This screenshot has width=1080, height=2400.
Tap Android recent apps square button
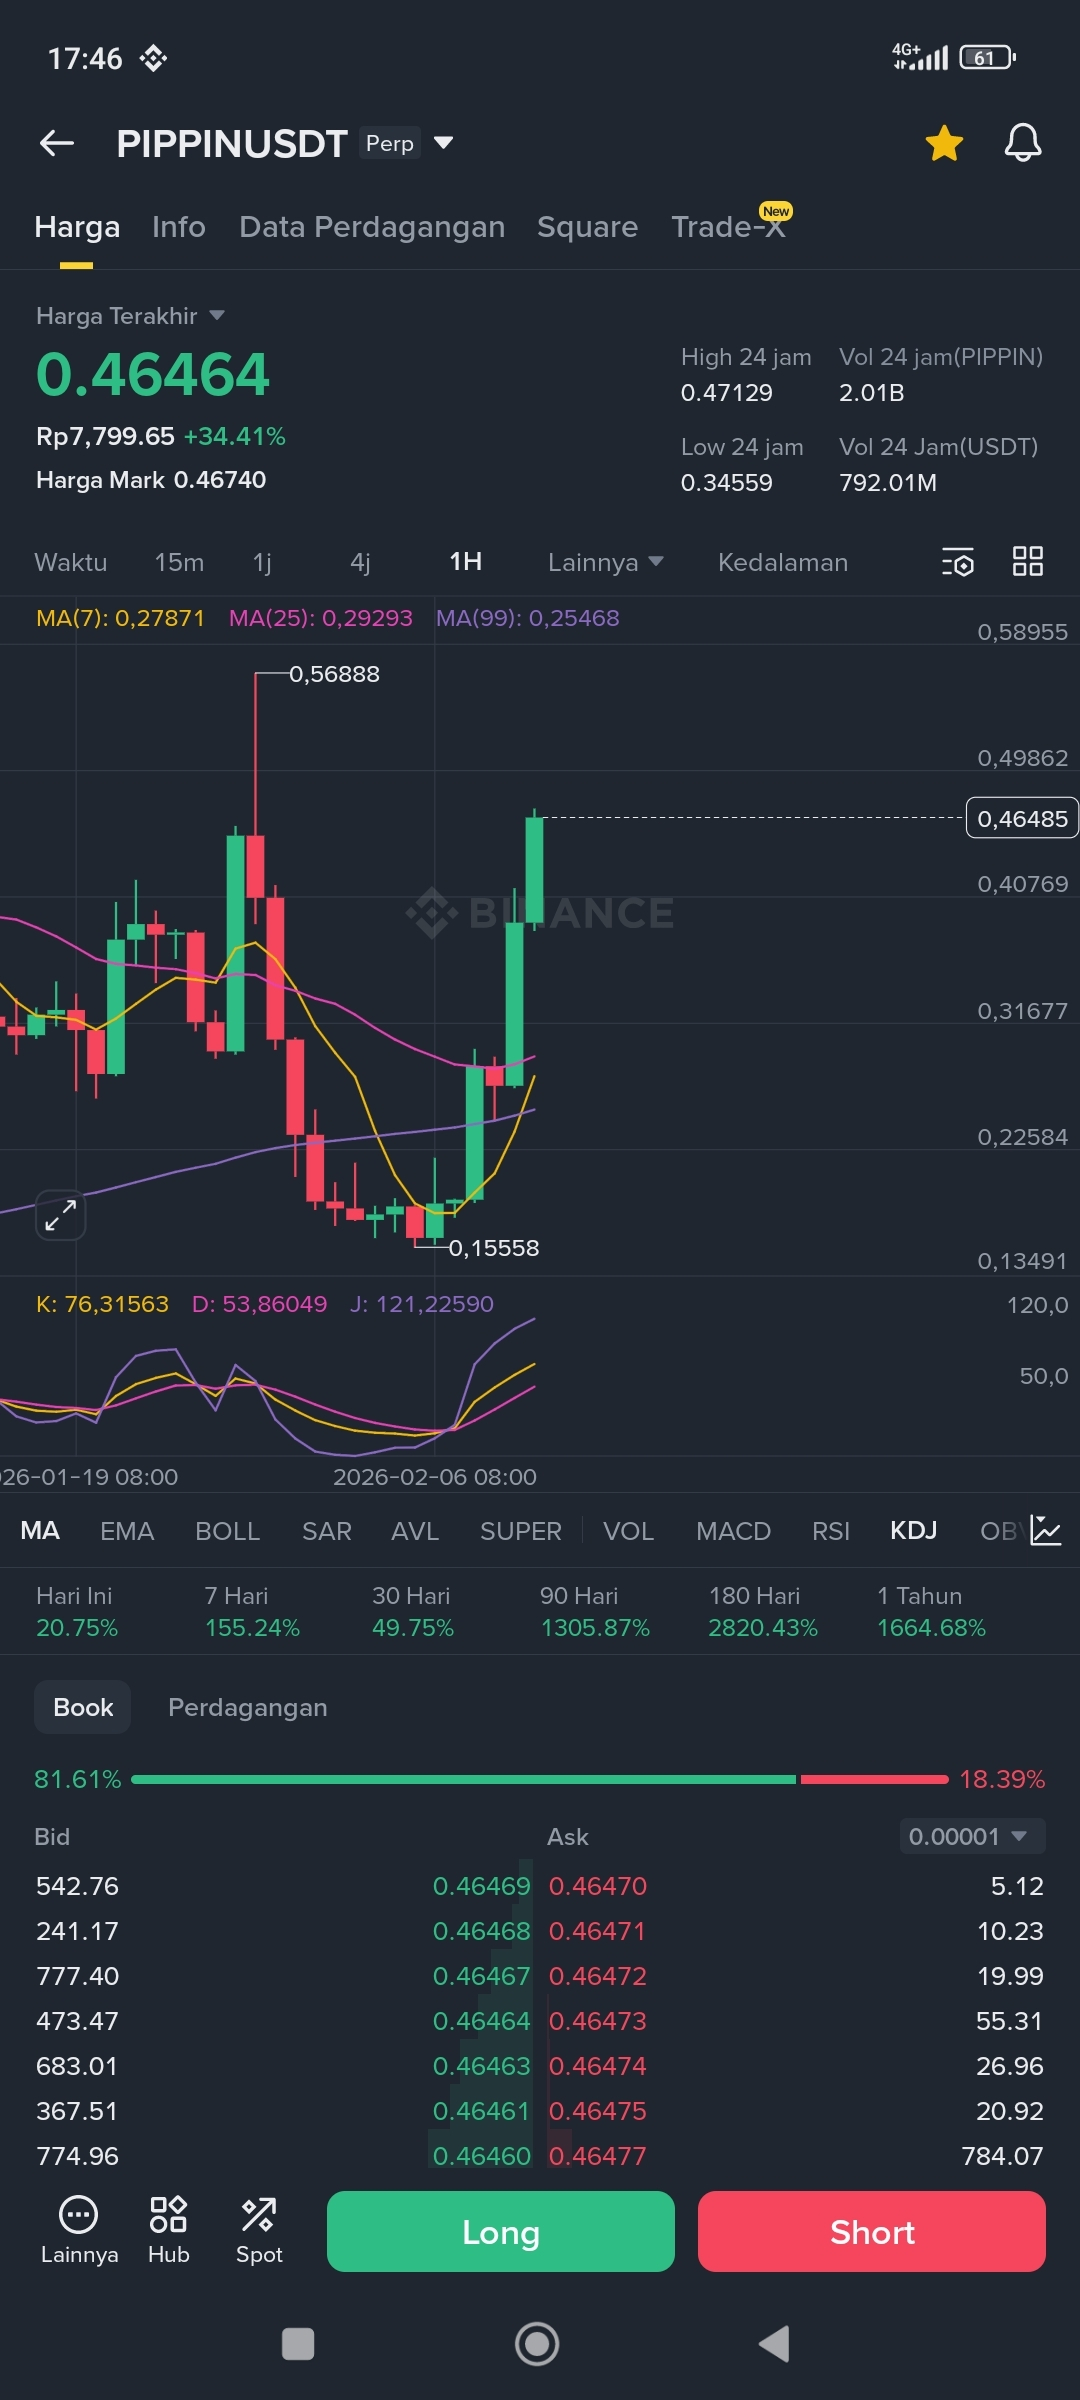(x=298, y=2344)
